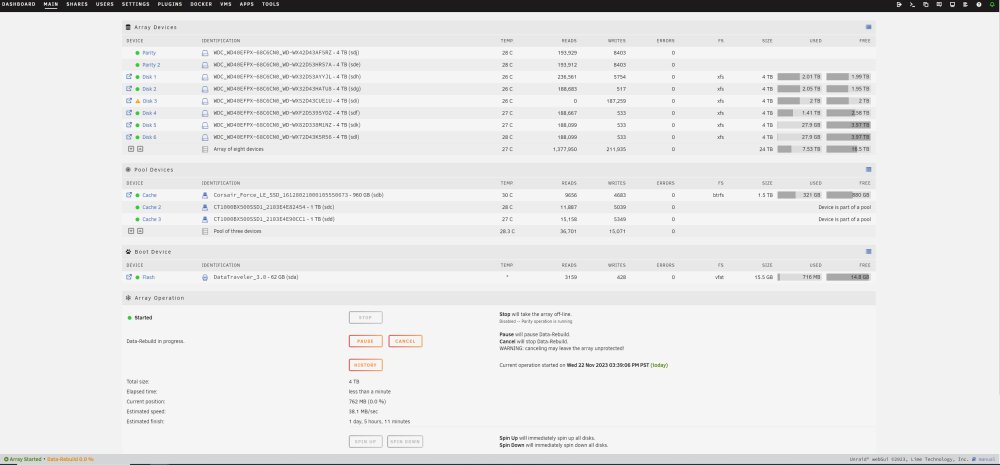The height and width of the screenshot is (465, 1000).
Task: Click the device icon for Cache SSD
Action: coord(205,195)
